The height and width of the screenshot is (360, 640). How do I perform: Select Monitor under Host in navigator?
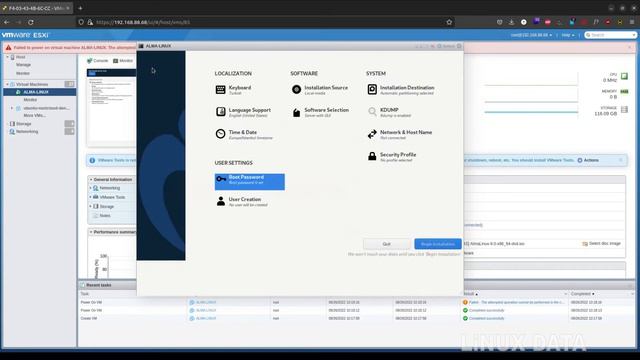click(23, 73)
